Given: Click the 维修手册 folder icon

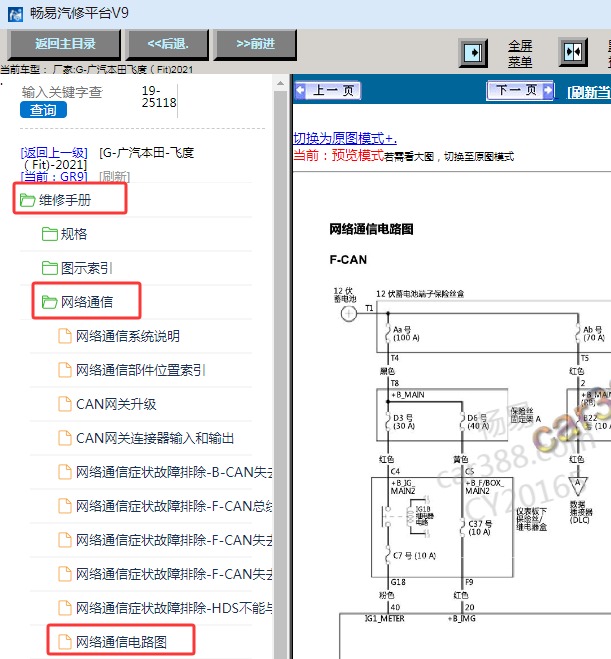Looking at the screenshot, I should tap(27, 200).
